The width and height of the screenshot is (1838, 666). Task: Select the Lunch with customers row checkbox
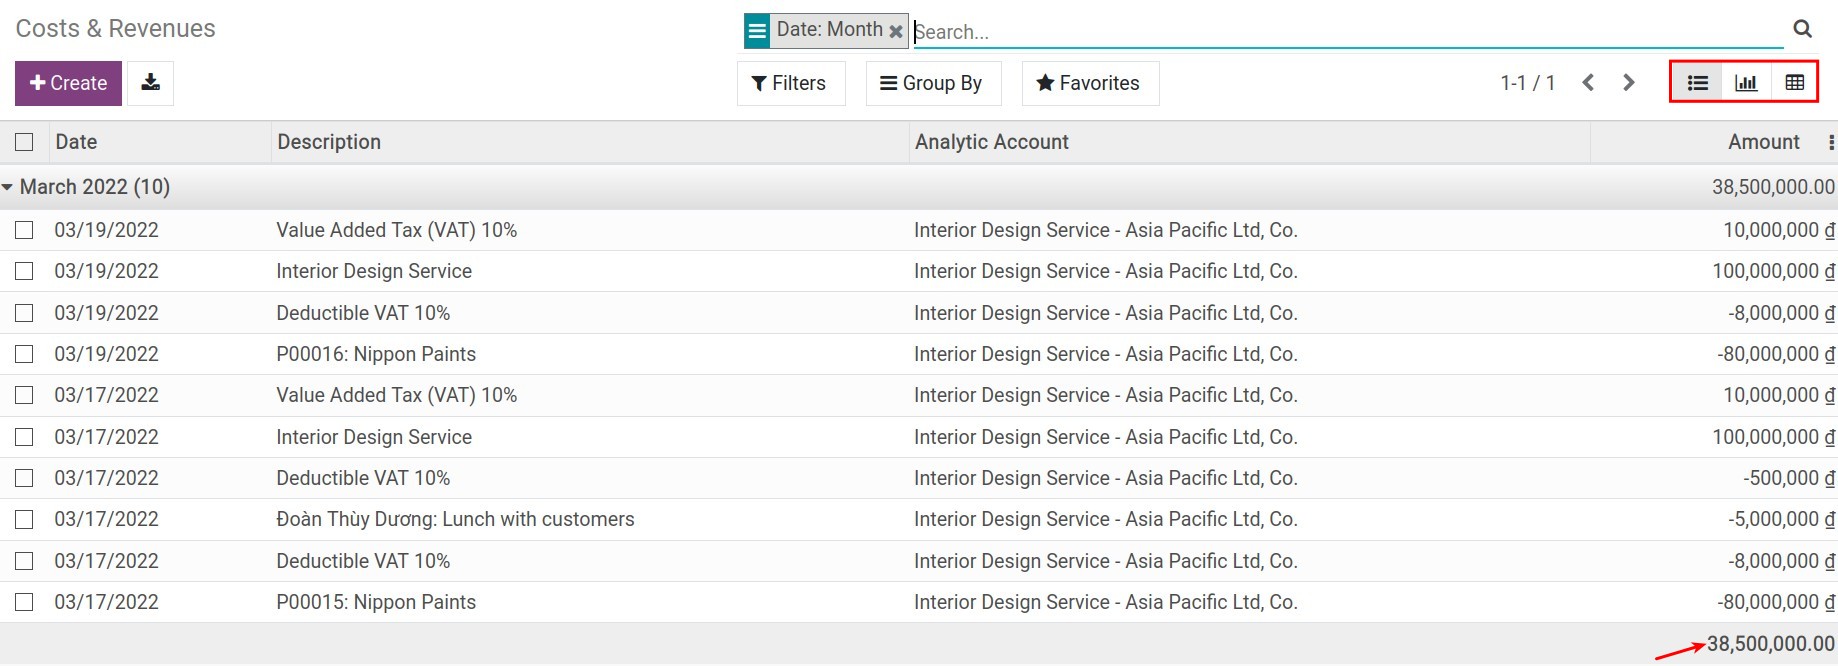tap(24, 519)
